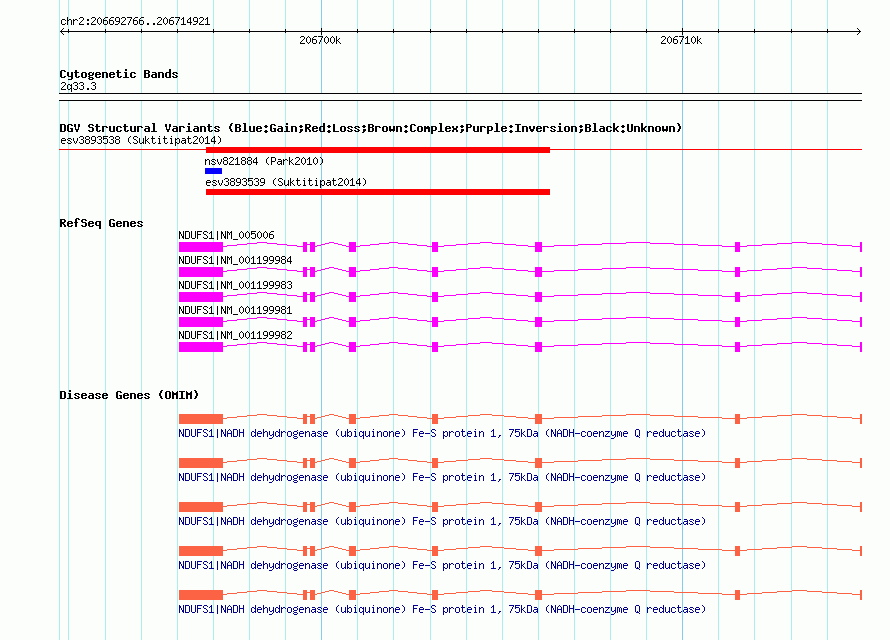
Task: Click the red loss bar of esv3893539
Action: pos(377,192)
